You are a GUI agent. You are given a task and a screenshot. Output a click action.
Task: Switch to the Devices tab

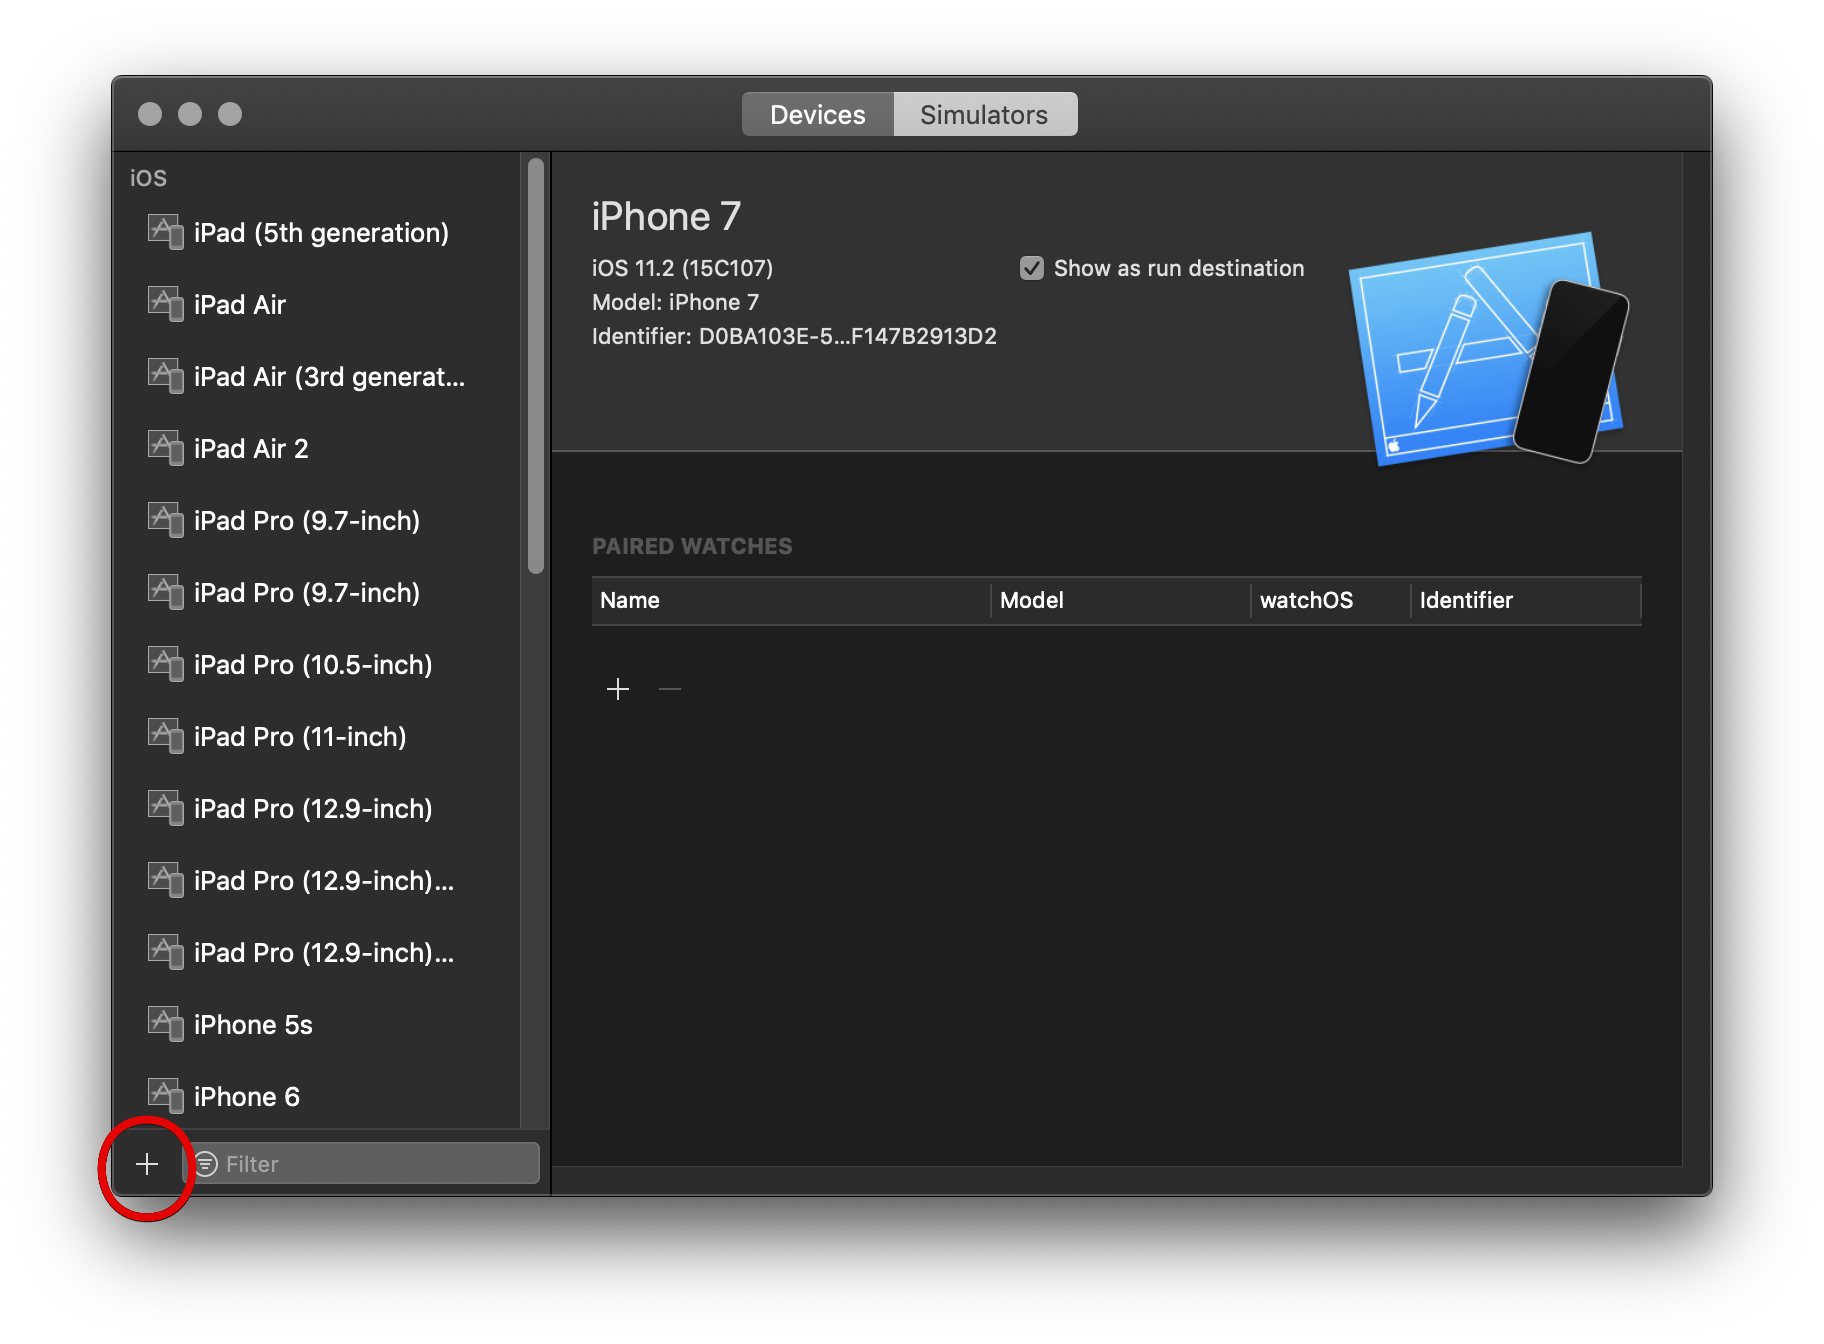[x=818, y=114]
